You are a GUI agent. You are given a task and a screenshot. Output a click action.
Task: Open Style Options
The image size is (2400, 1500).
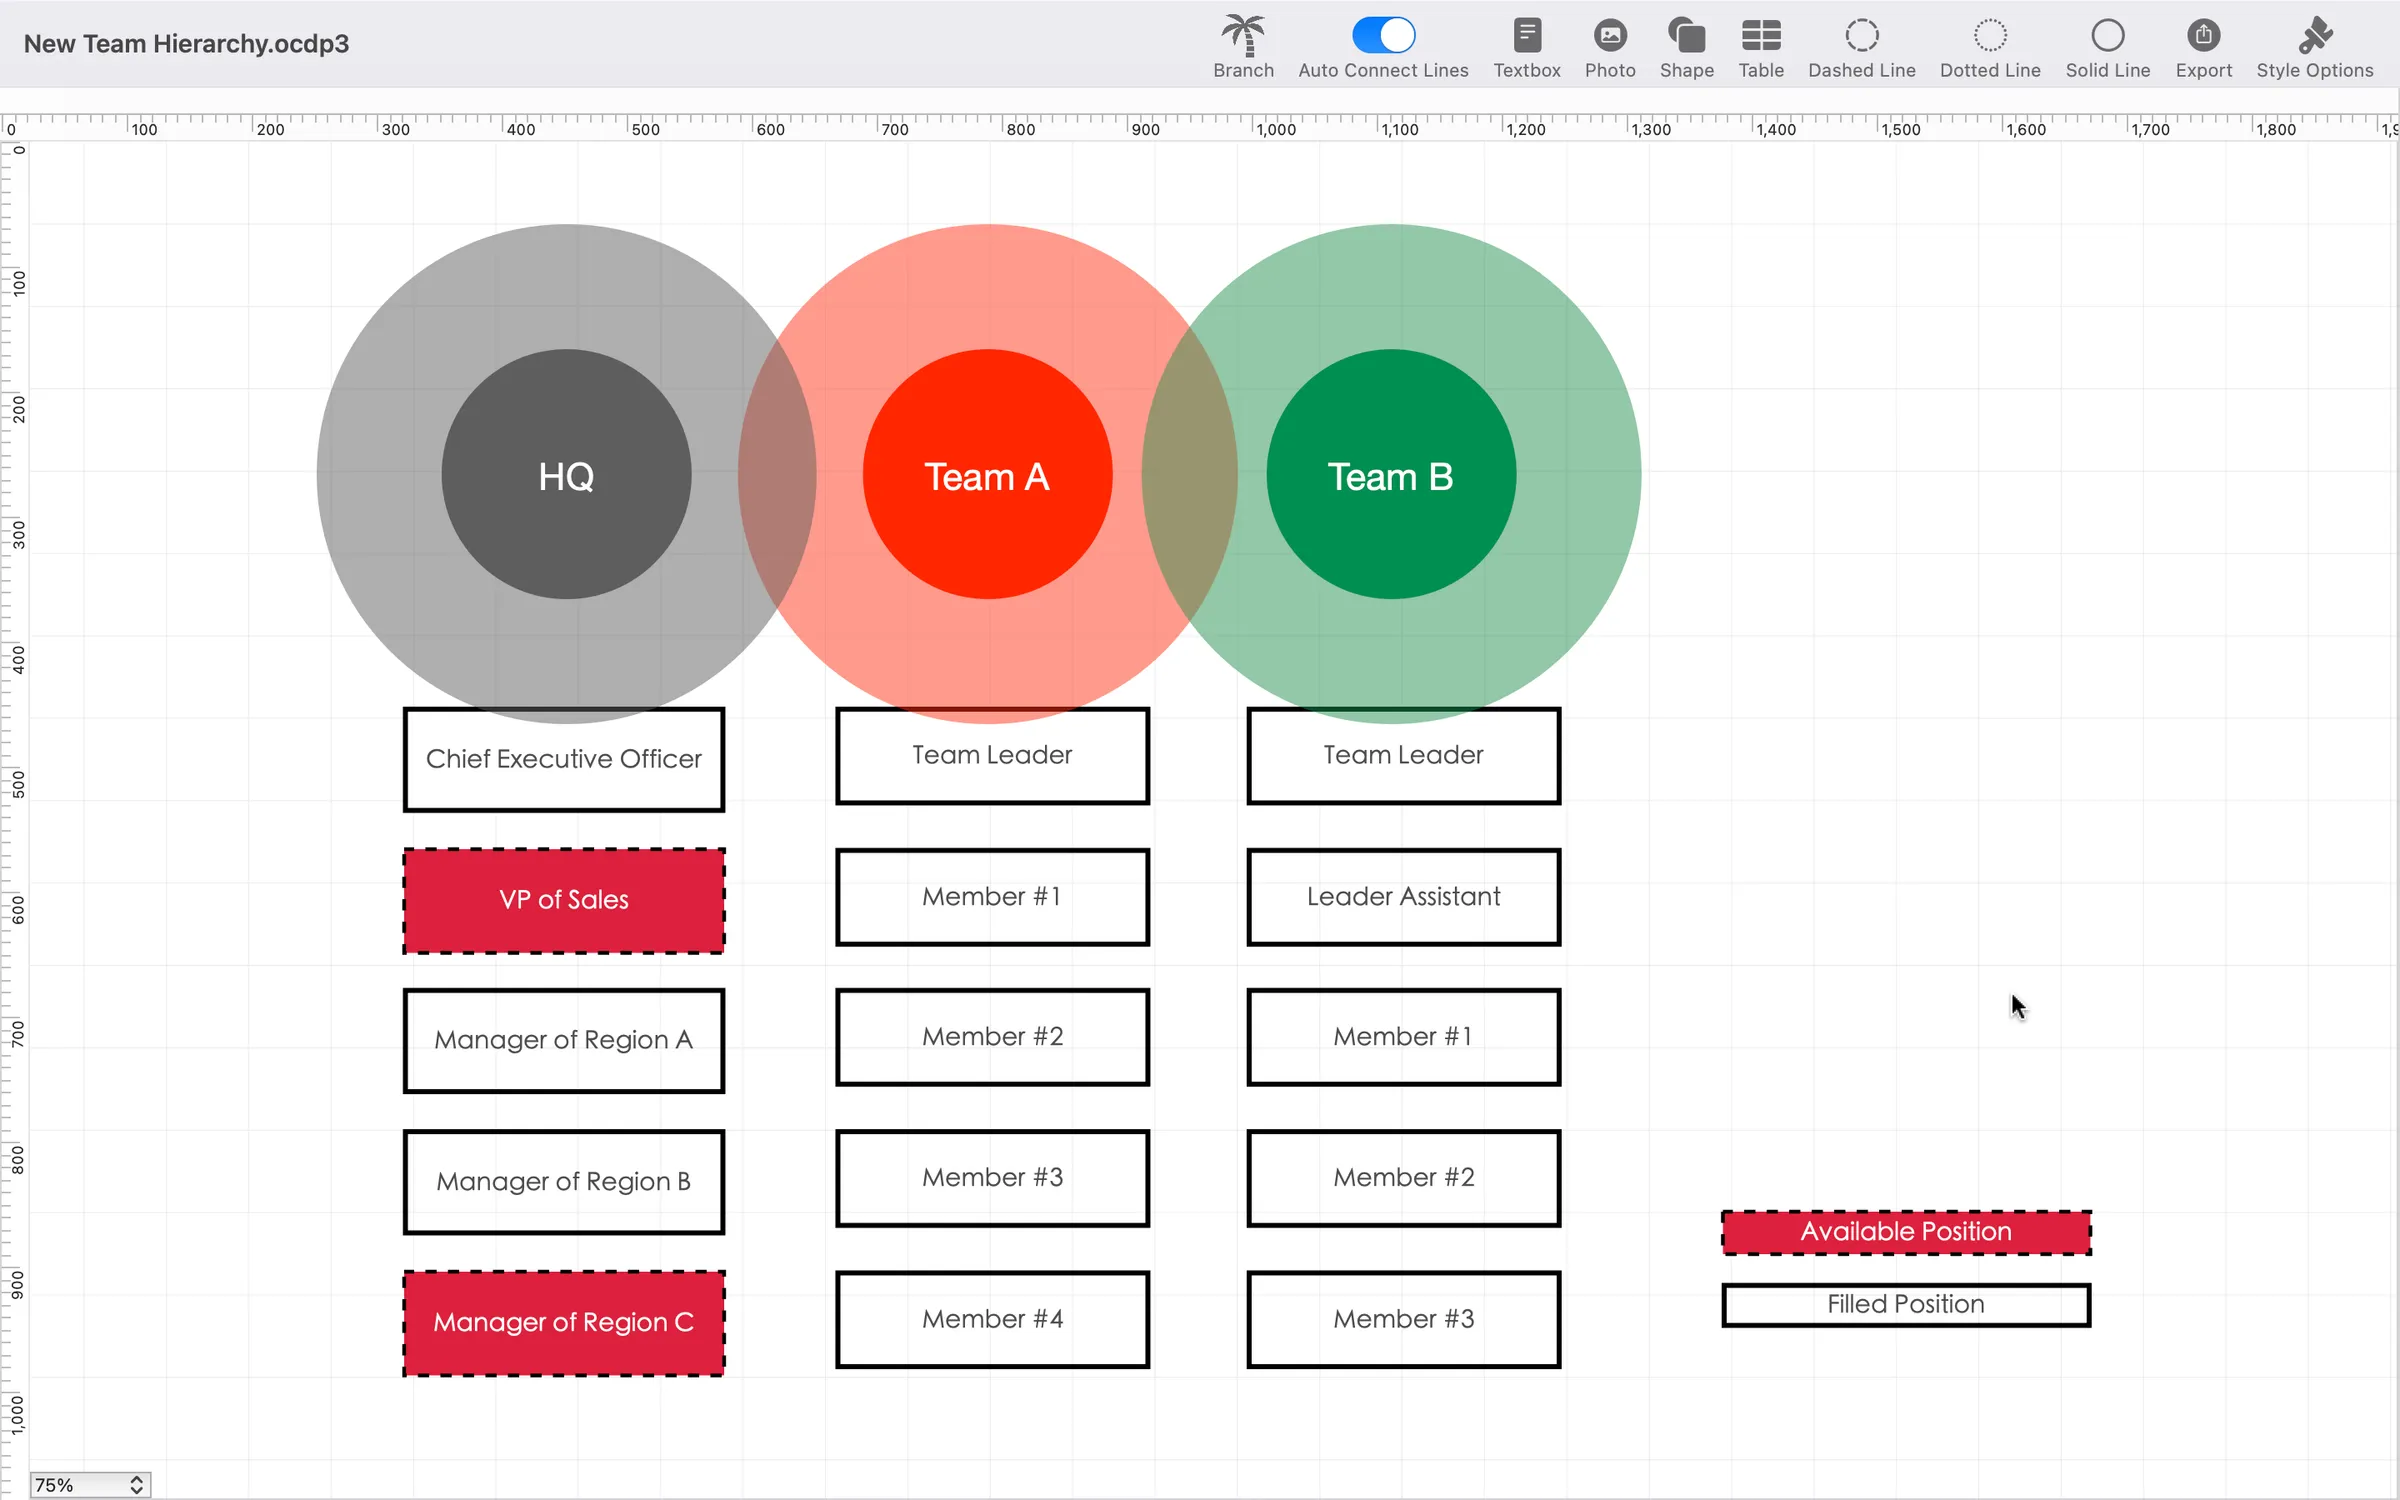click(2316, 44)
